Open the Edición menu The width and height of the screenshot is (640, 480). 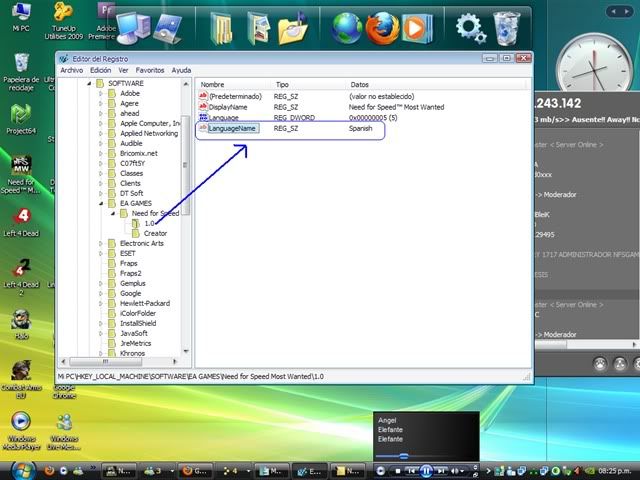[x=100, y=70]
